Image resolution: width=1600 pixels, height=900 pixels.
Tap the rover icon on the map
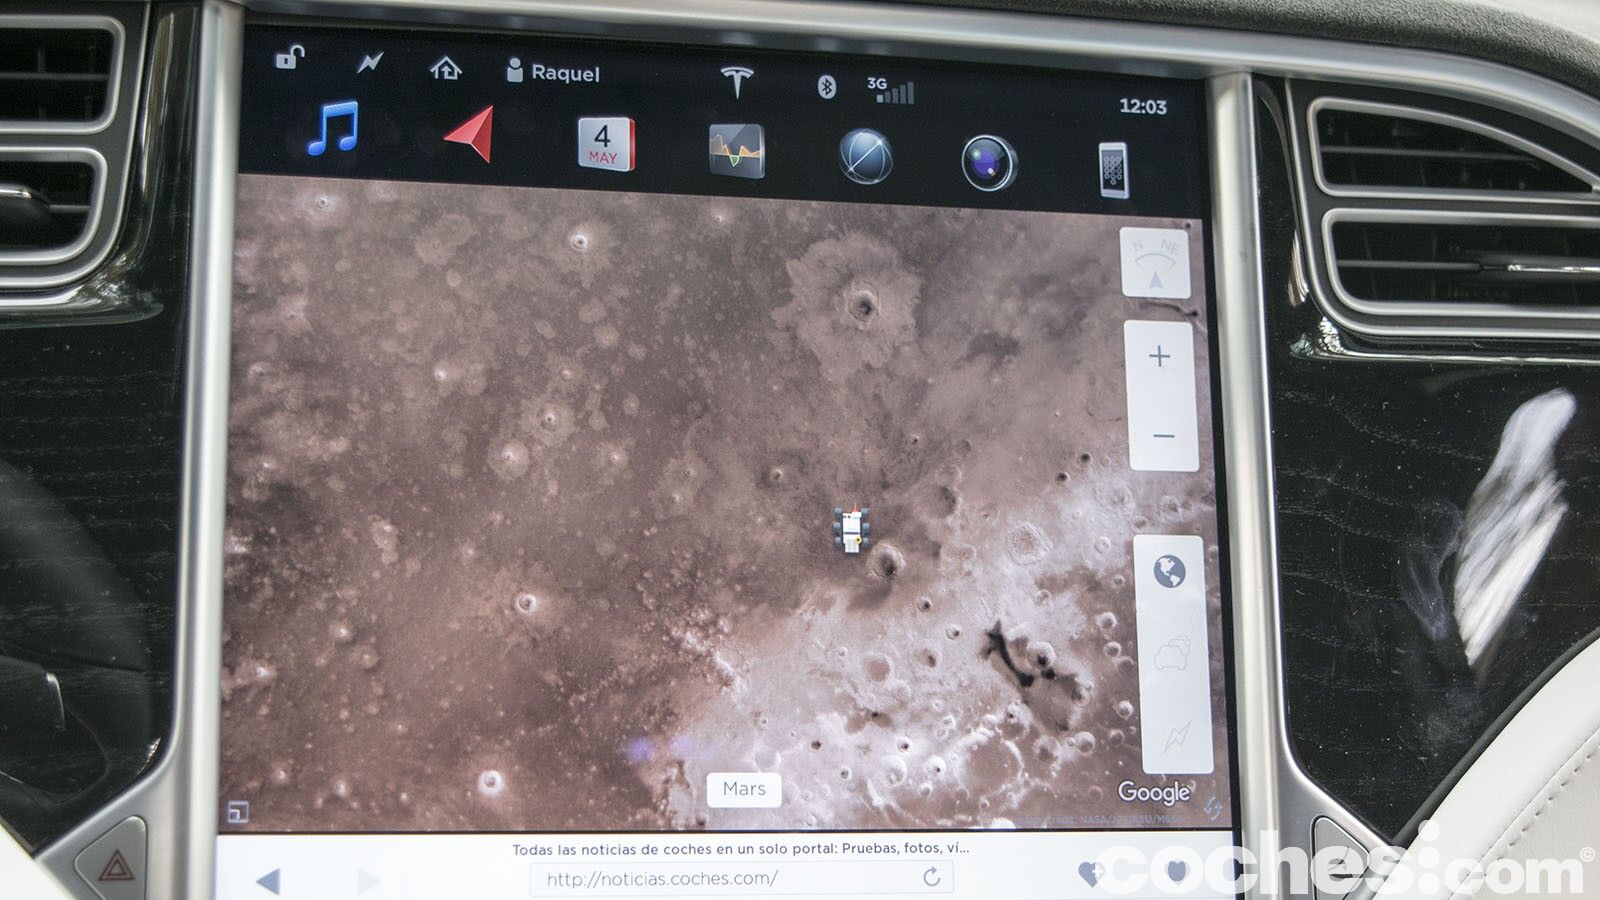[x=852, y=529]
